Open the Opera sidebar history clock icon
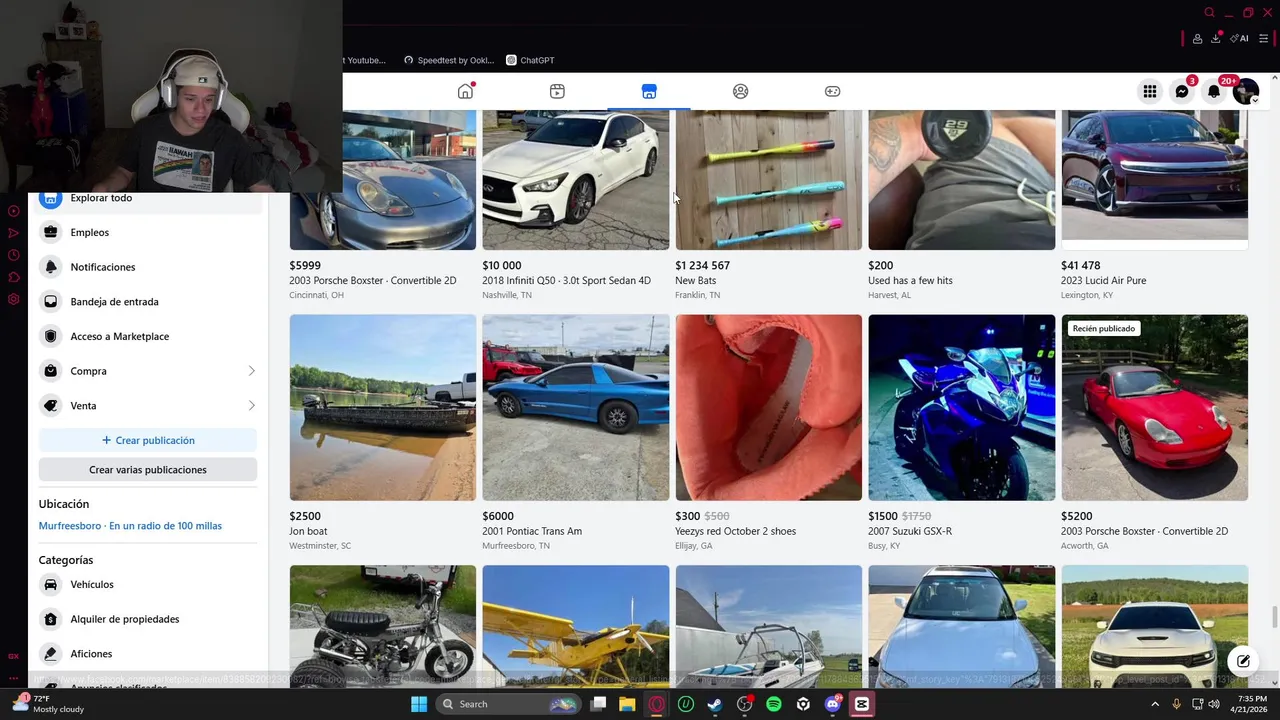Viewport: 1280px width, 720px height. [x=13, y=255]
